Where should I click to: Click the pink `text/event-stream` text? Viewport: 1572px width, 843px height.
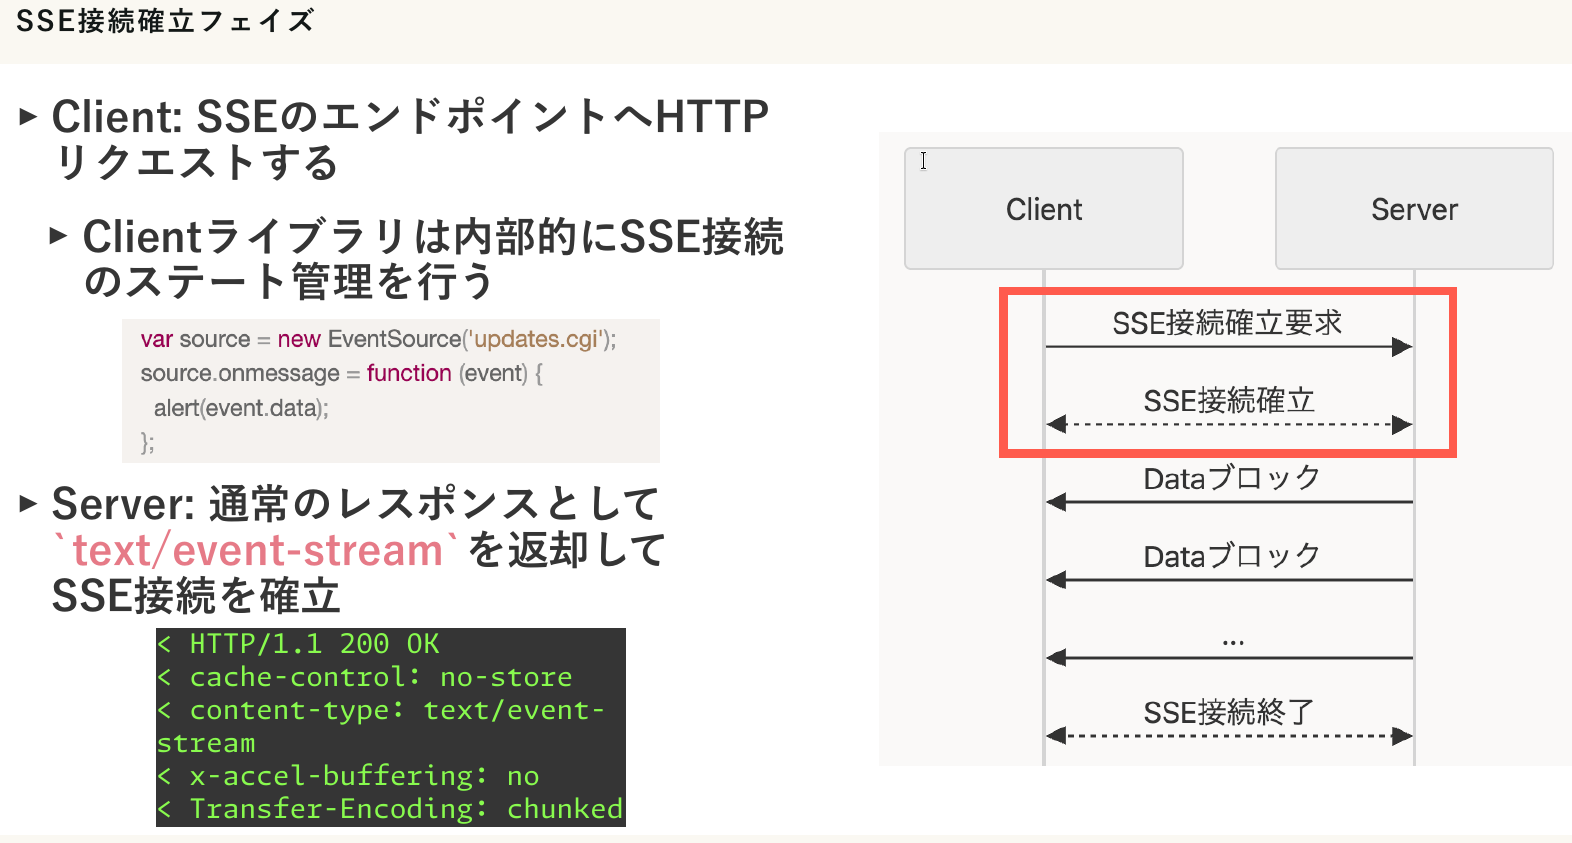(x=256, y=551)
